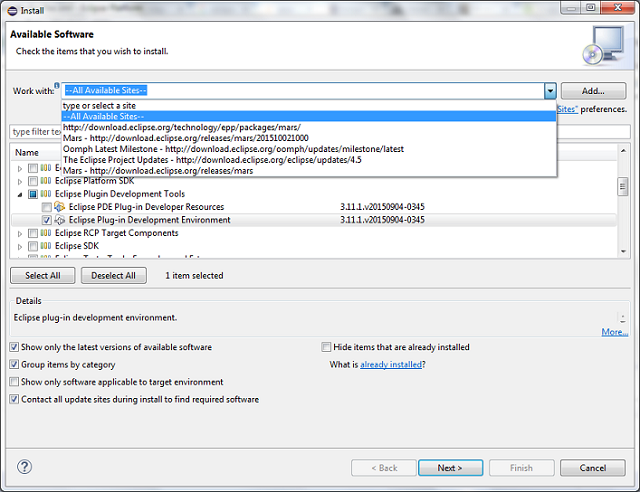Viewport: 640px width, 492px height.
Task: Close the Work with dropdown via its arrow
Action: 550,91
